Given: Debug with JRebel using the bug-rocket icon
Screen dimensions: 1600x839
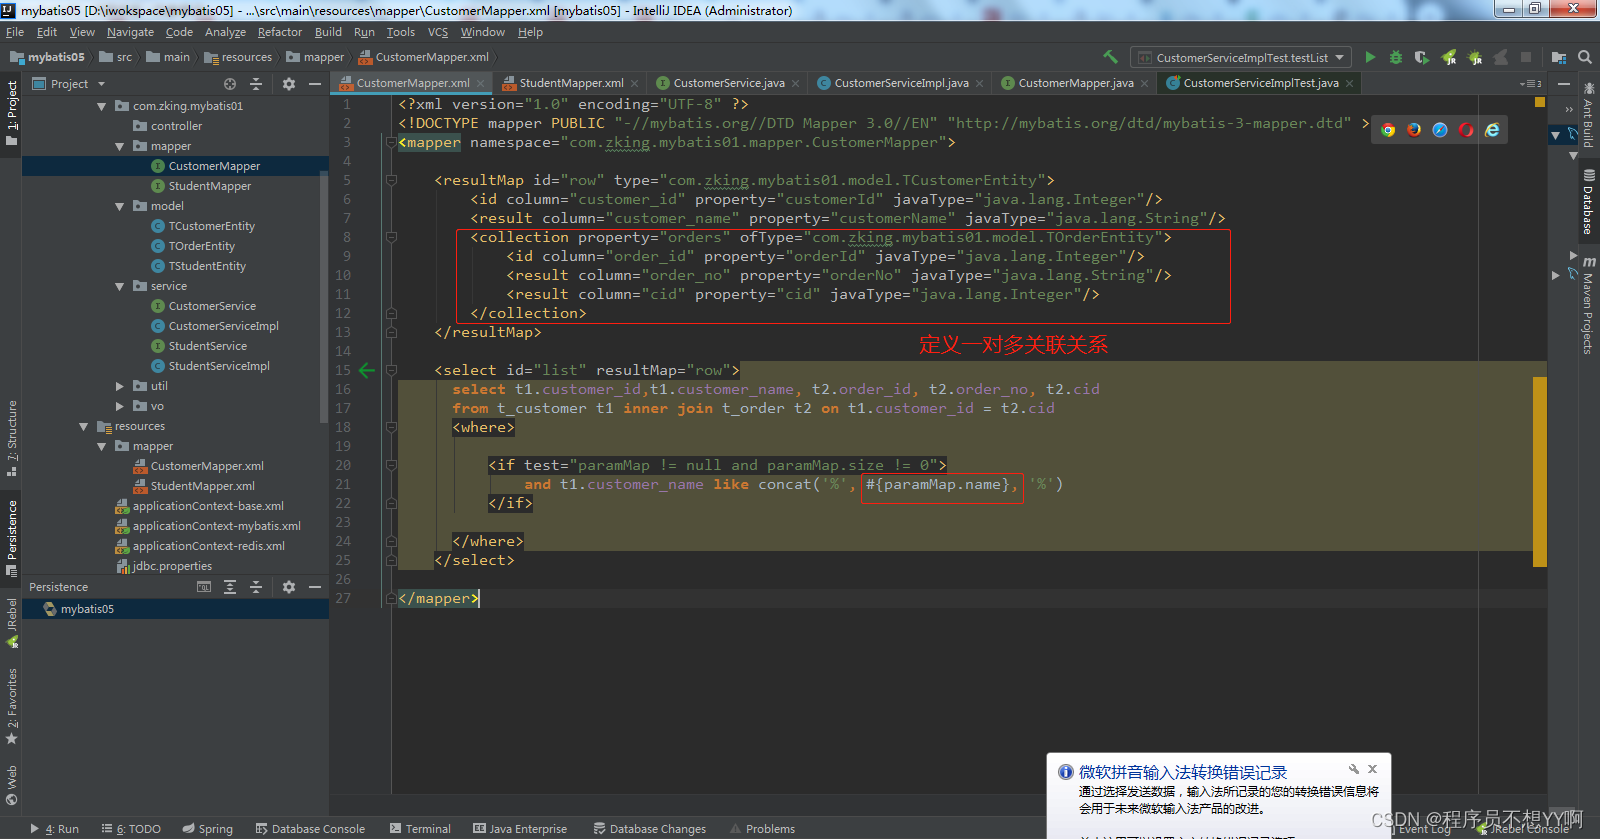Looking at the screenshot, I should (x=1474, y=57).
